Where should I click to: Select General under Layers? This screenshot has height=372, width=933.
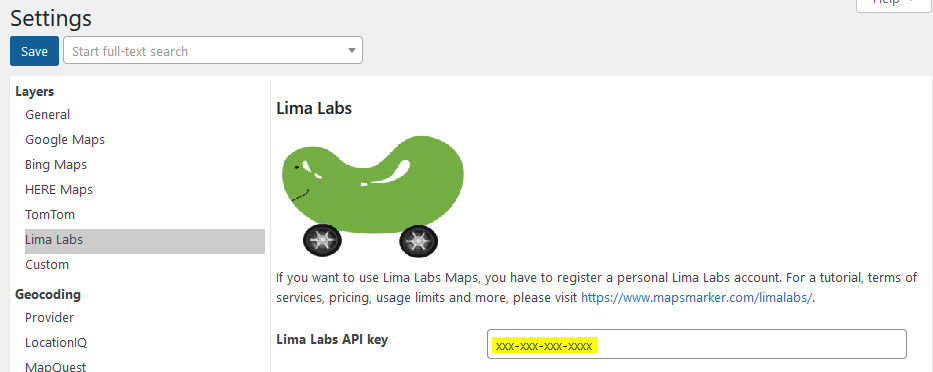click(48, 114)
